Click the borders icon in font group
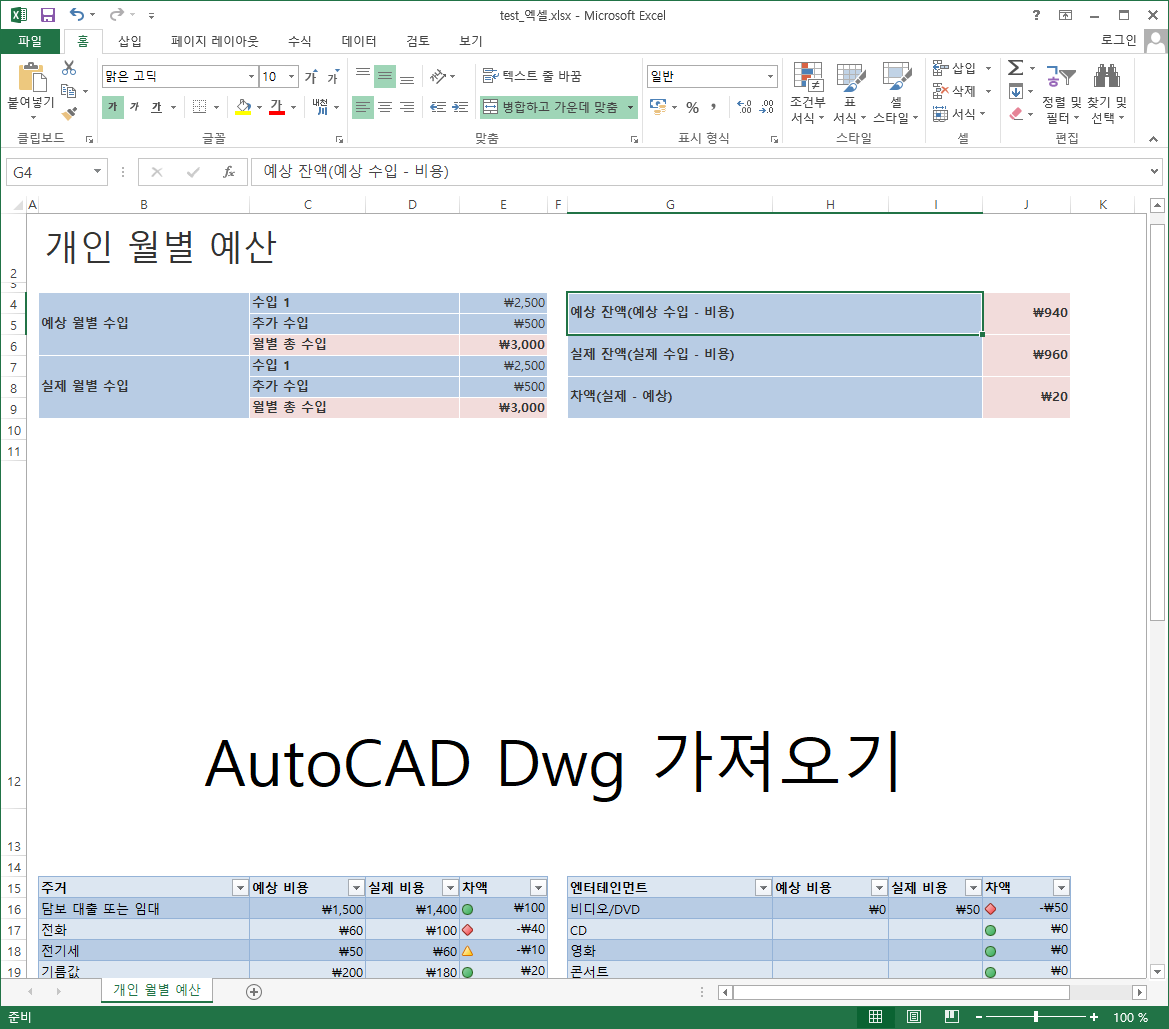 (199, 107)
